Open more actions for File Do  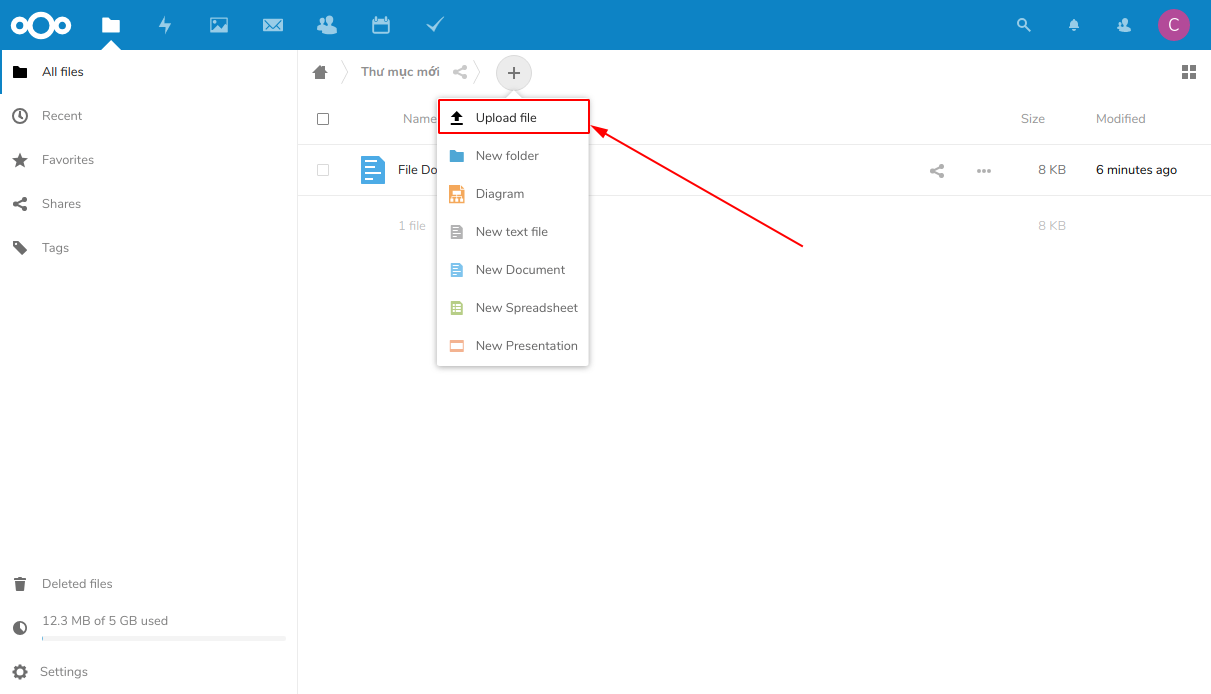point(984,171)
